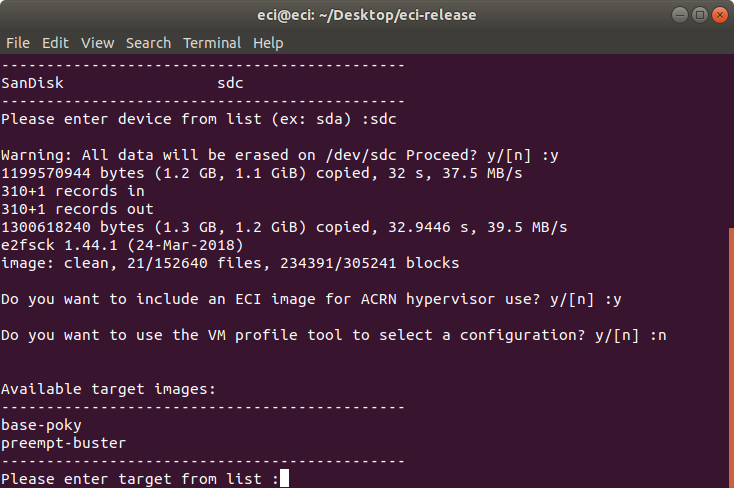
Task: Open the Help menu
Action: click(268, 43)
